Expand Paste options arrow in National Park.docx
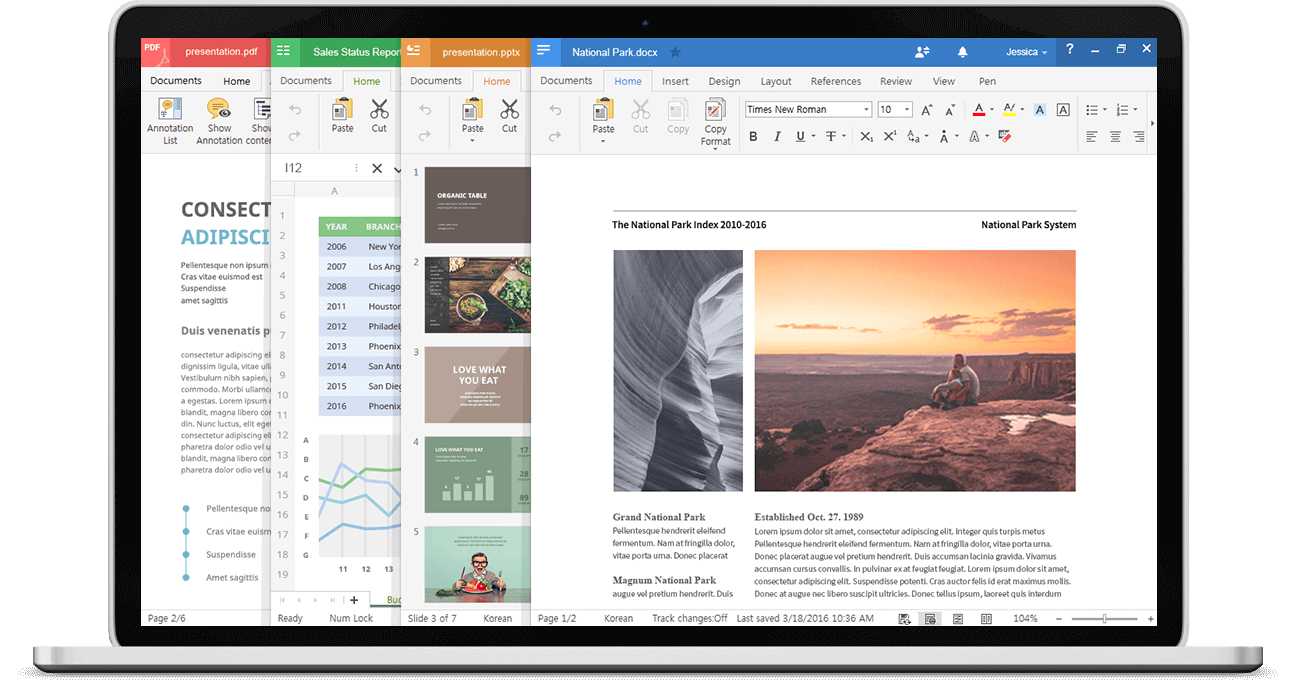The width and height of the screenshot is (1295, 680). (x=603, y=142)
